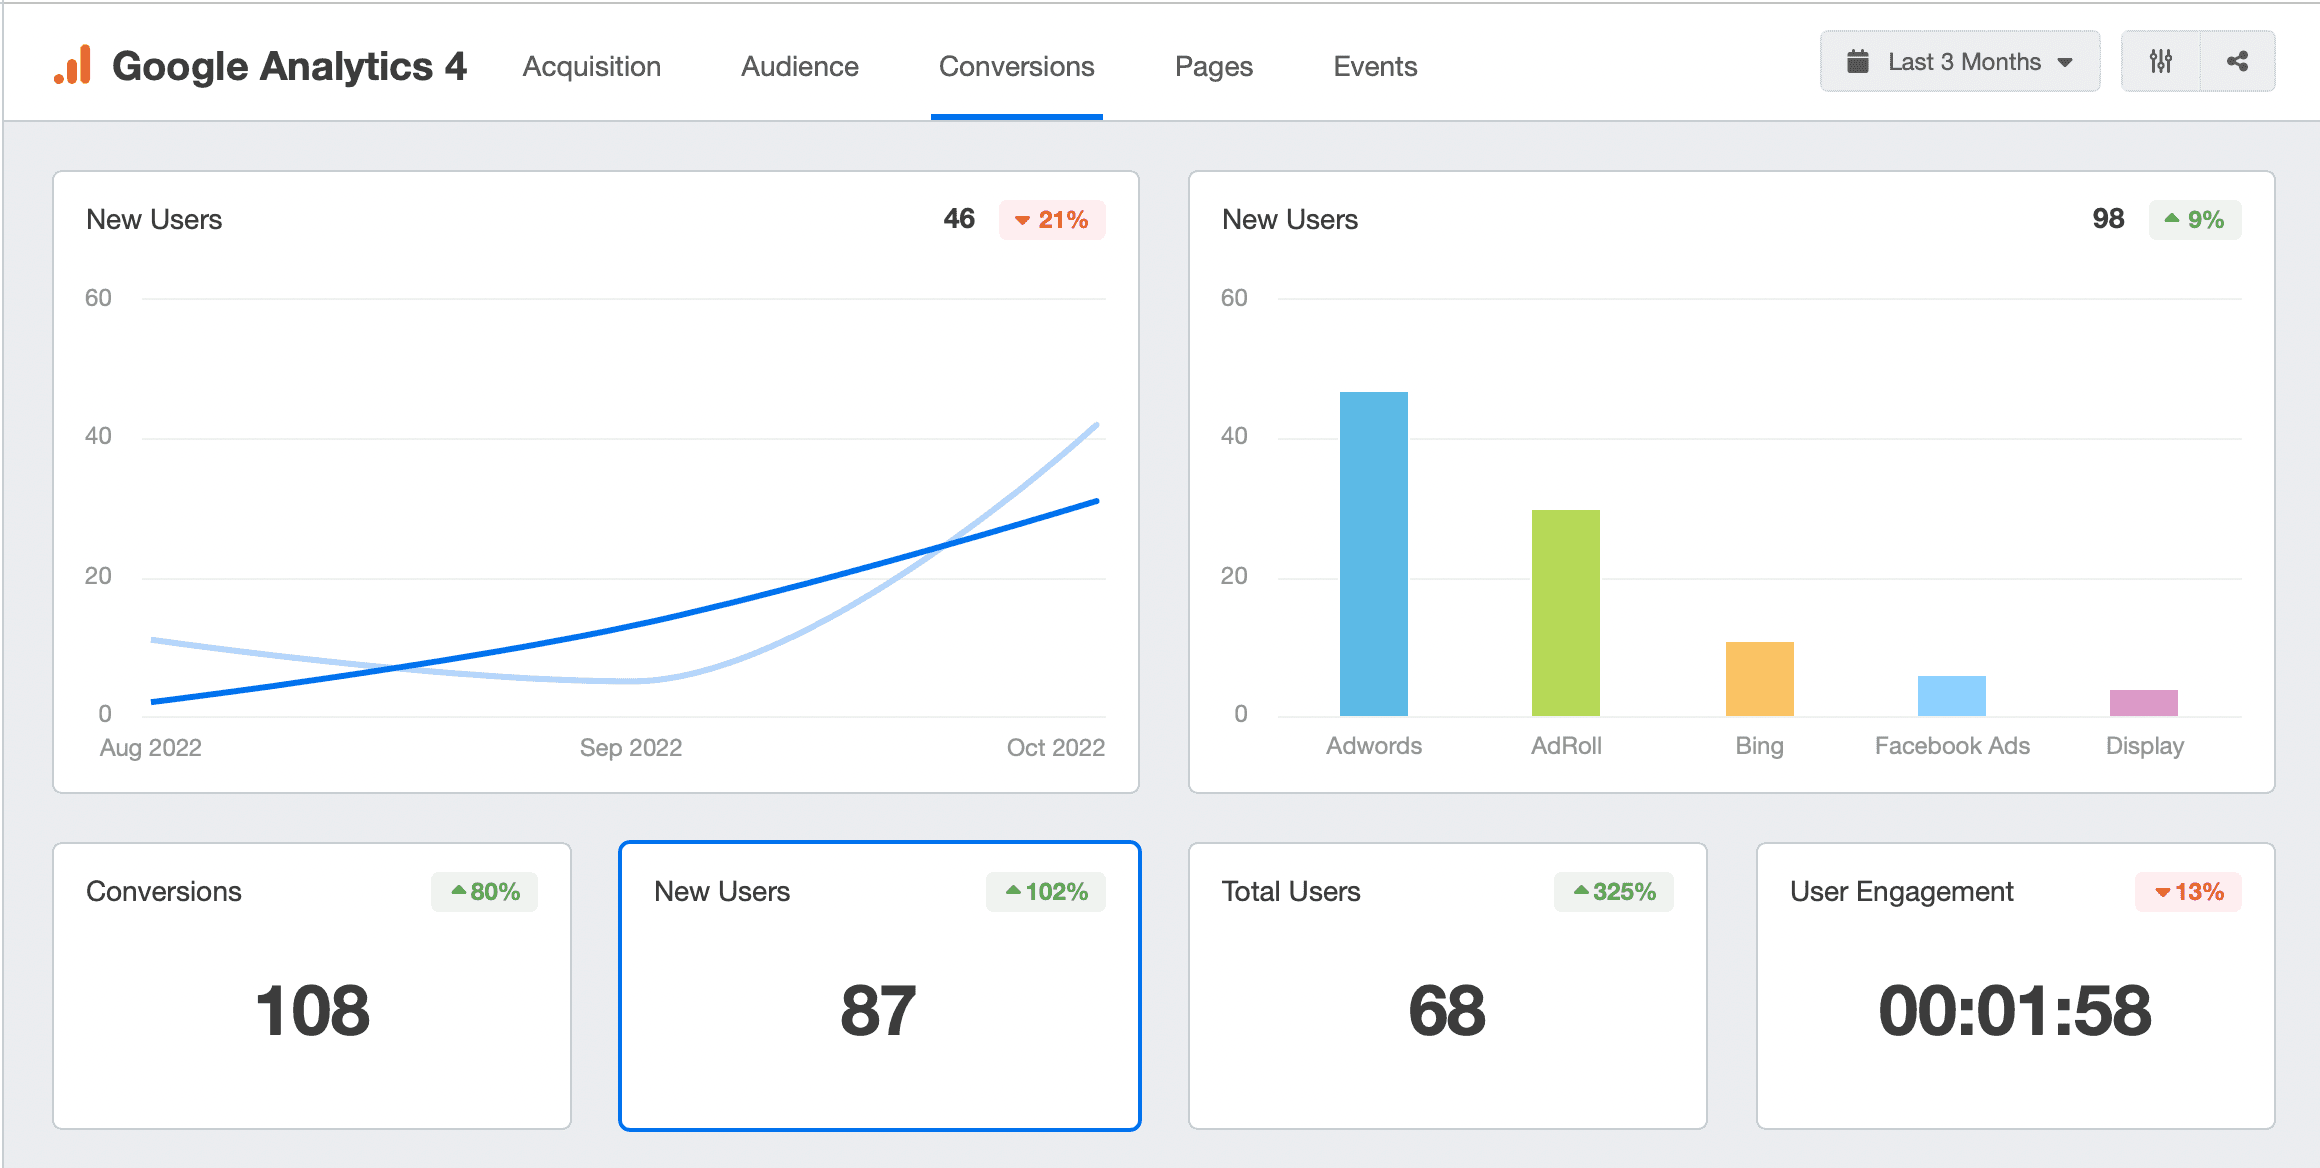Click the orange Bing bar in chart
The image size is (2320, 1168).
[x=1759, y=679]
